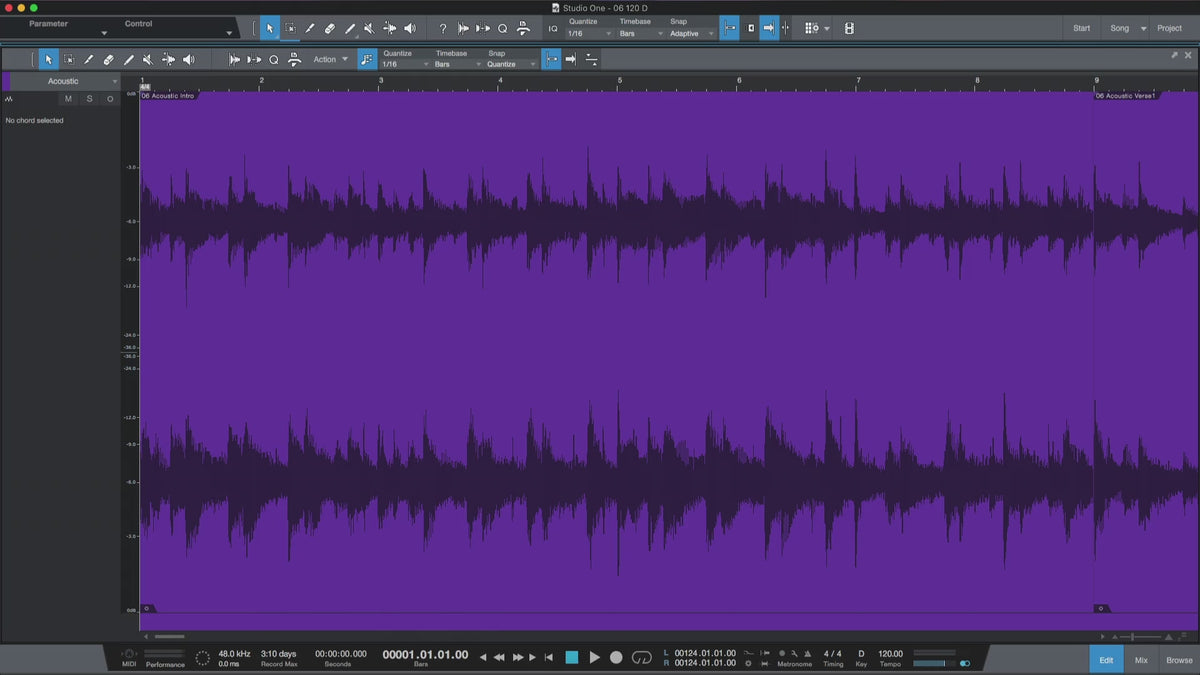This screenshot has width=1200, height=675.
Task: Select the Listen tool in the top toolbar
Action: click(x=409, y=29)
